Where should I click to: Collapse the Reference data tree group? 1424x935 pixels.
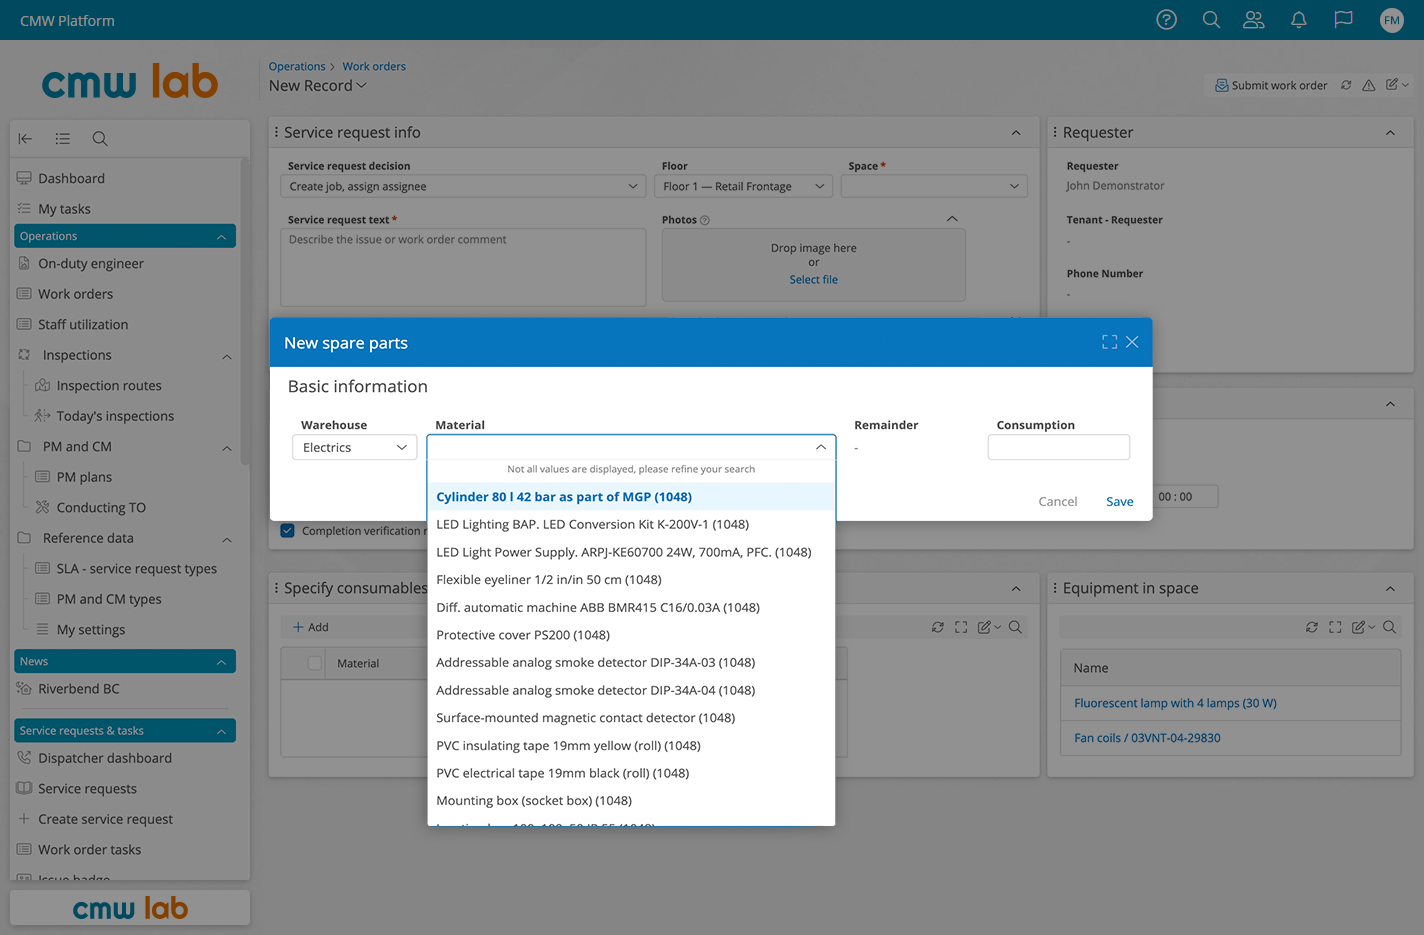click(x=227, y=539)
